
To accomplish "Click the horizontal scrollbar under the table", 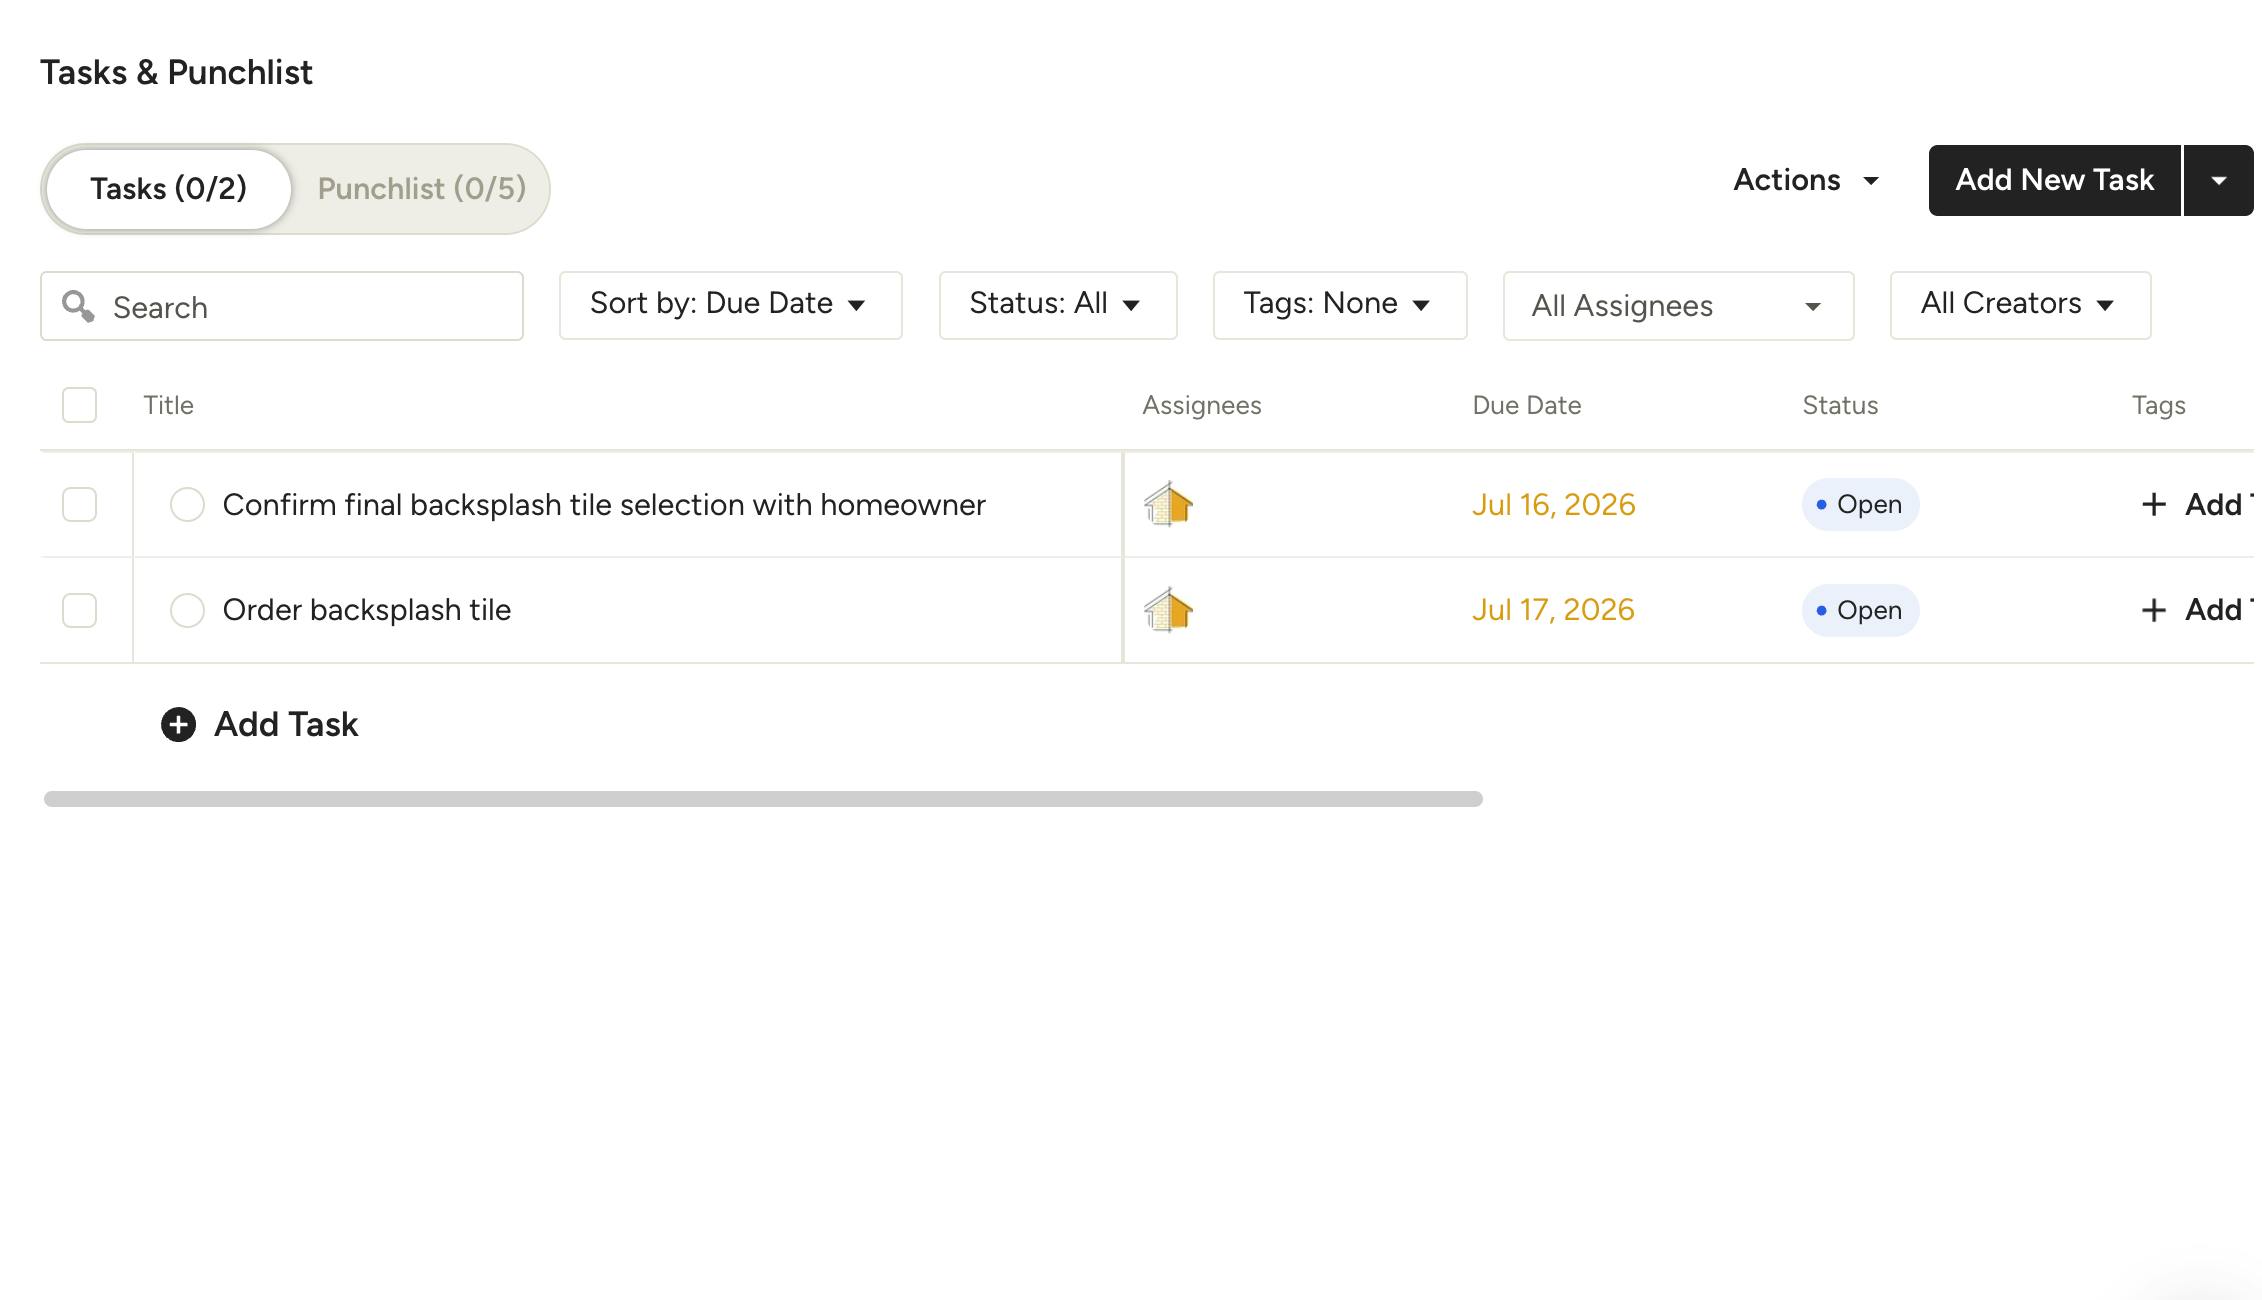I will point(763,799).
